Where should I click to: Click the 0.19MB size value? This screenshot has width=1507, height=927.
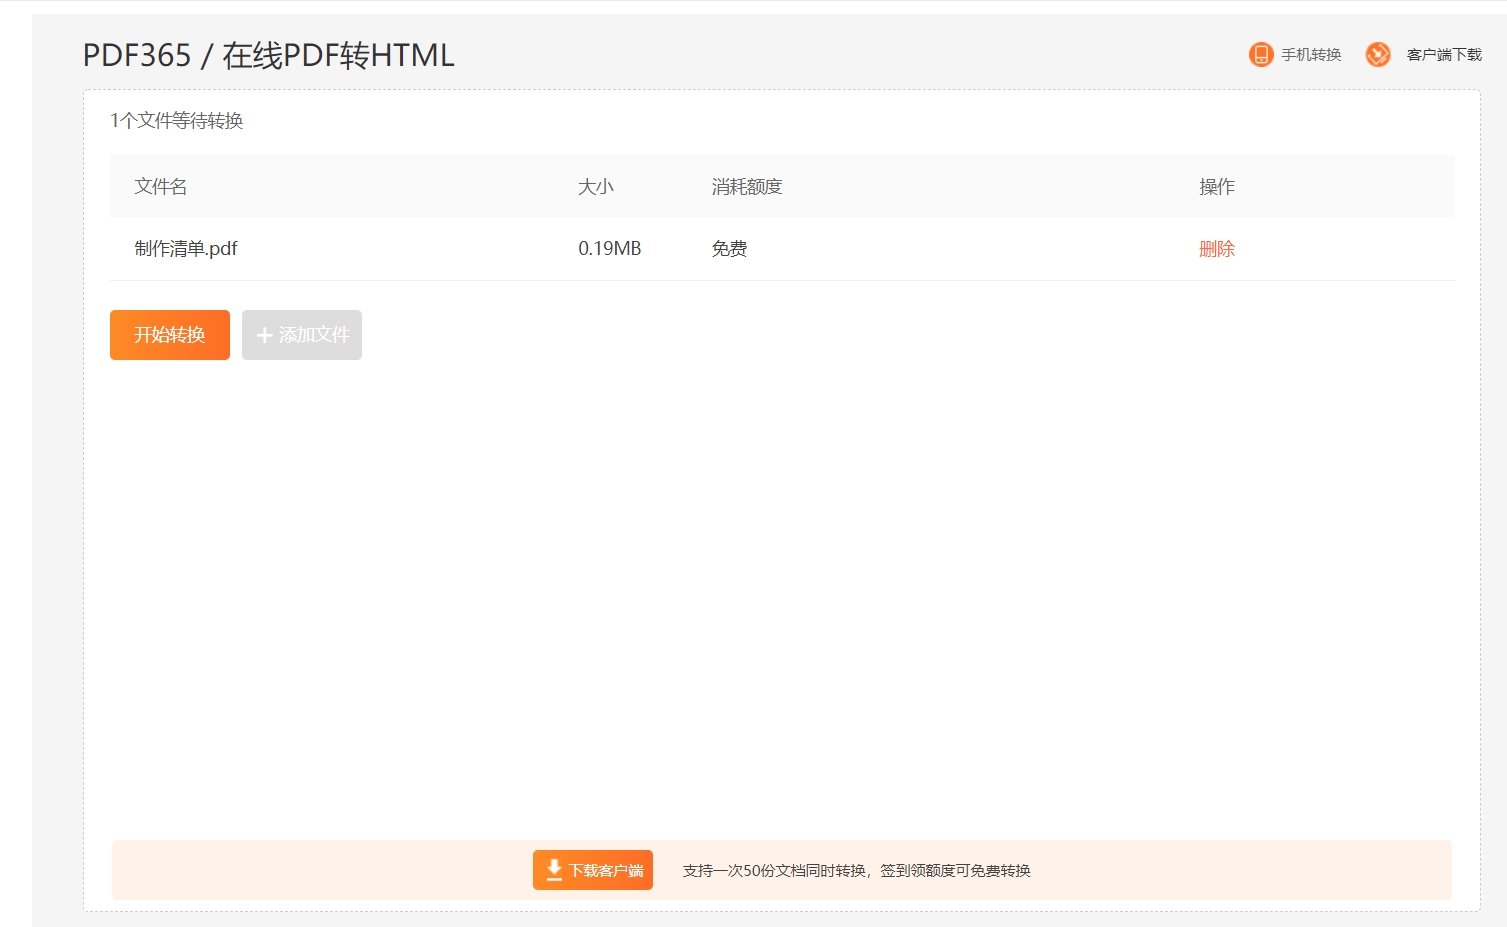(610, 249)
